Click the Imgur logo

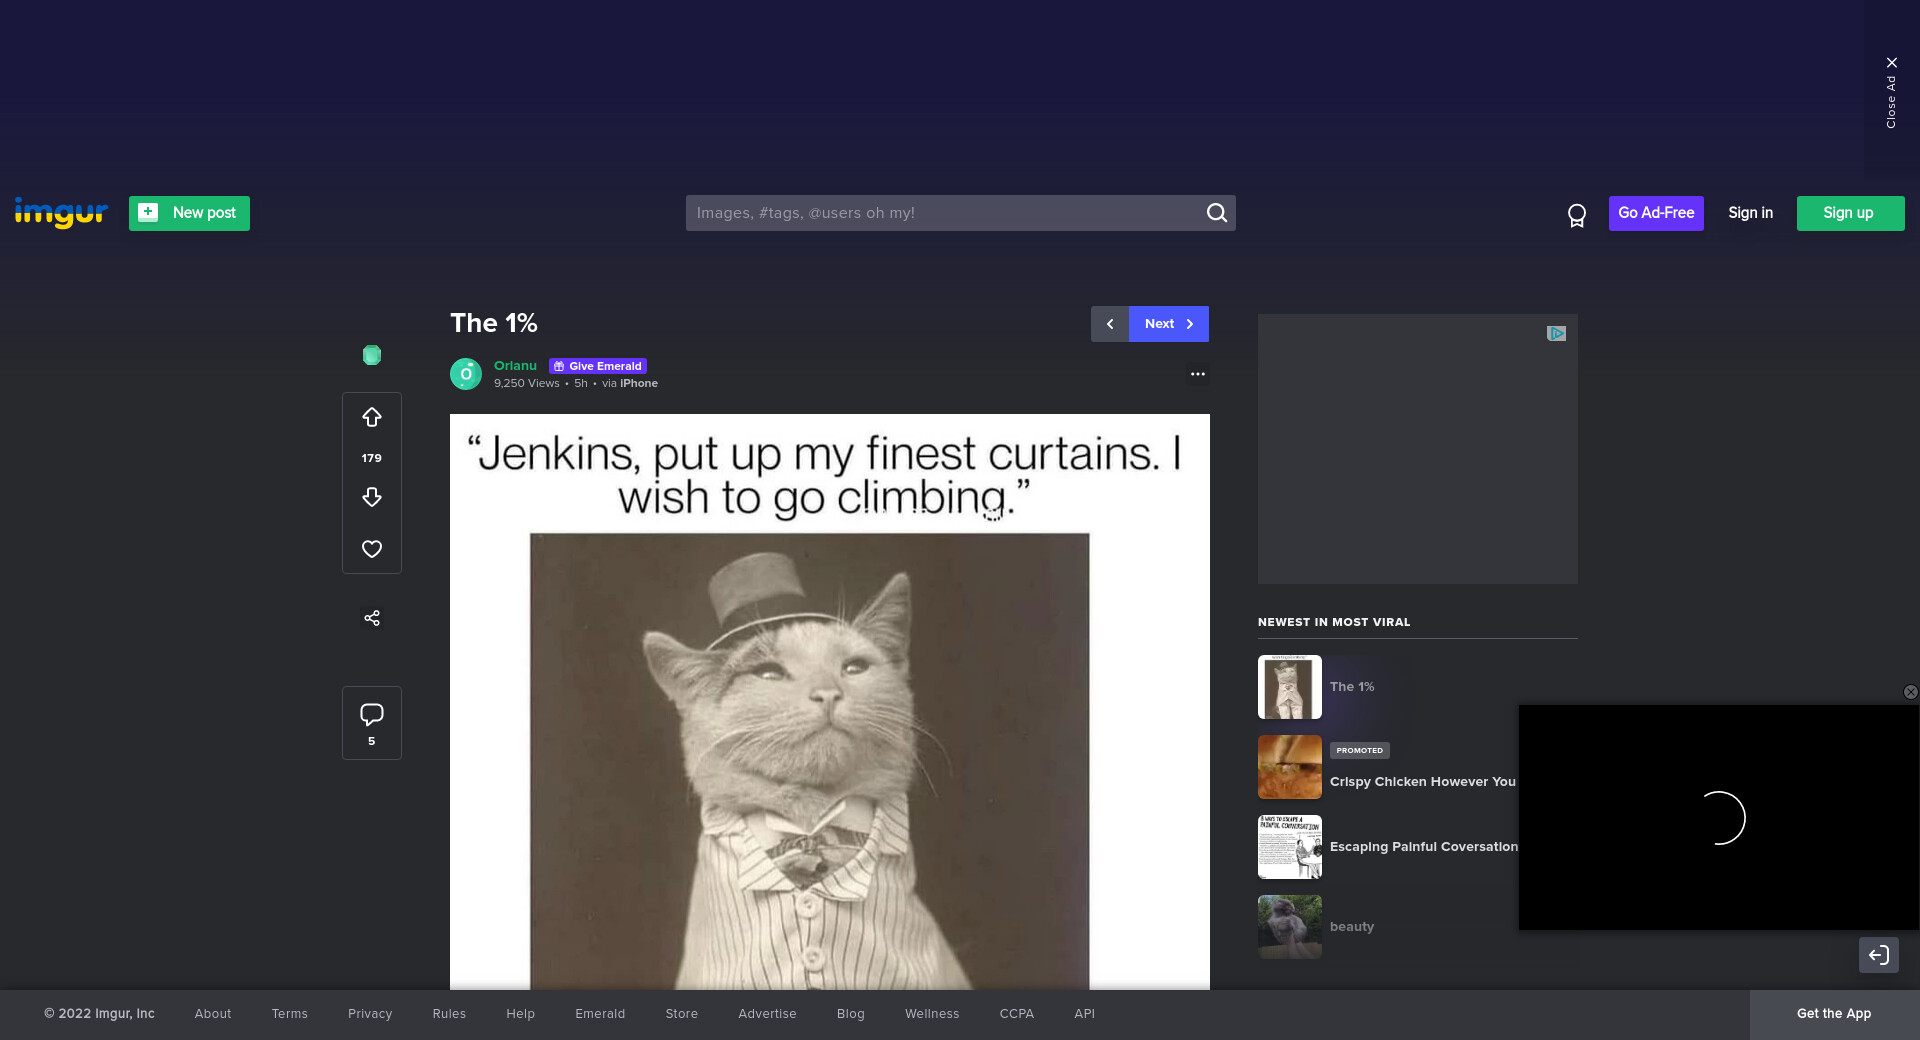61,212
